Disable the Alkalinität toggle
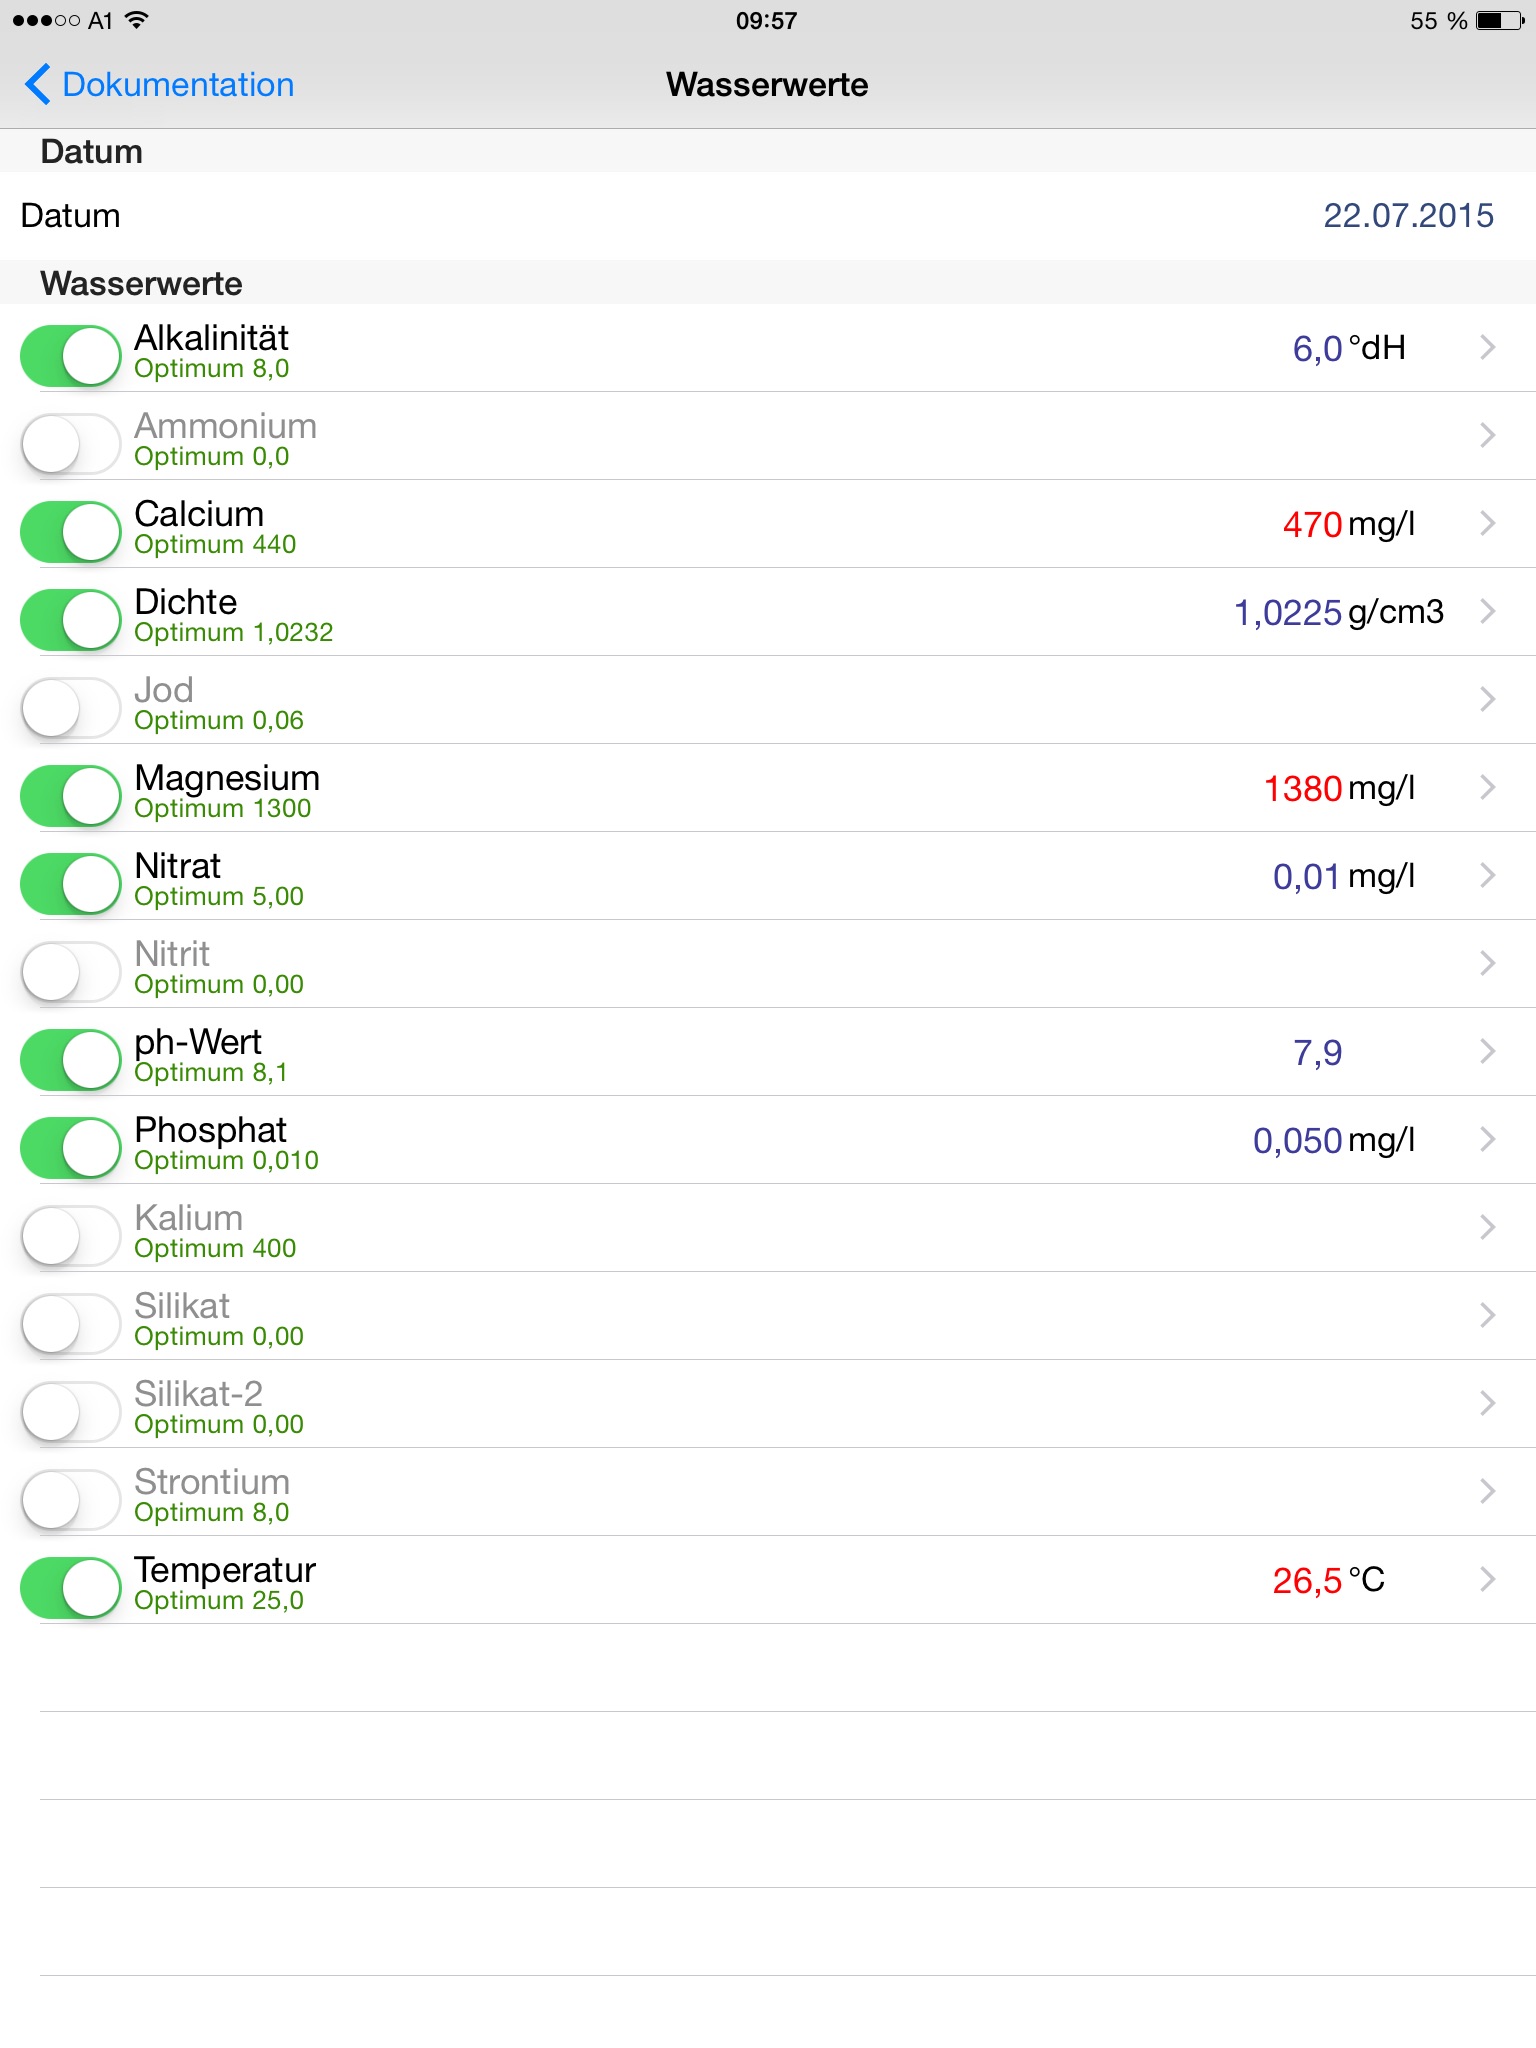 tap(71, 355)
